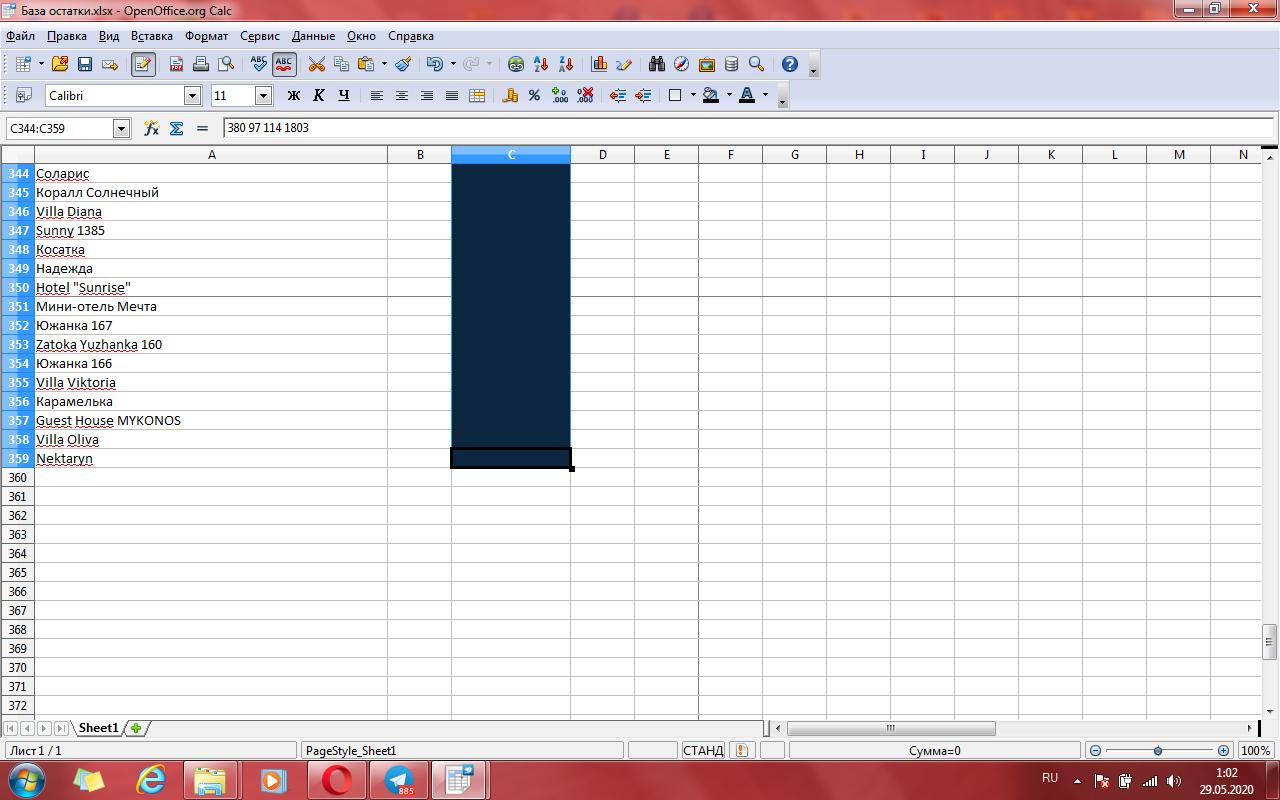Click the Copy icon in the toolbar
The width and height of the screenshot is (1280, 800).
(x=342, y=64)
